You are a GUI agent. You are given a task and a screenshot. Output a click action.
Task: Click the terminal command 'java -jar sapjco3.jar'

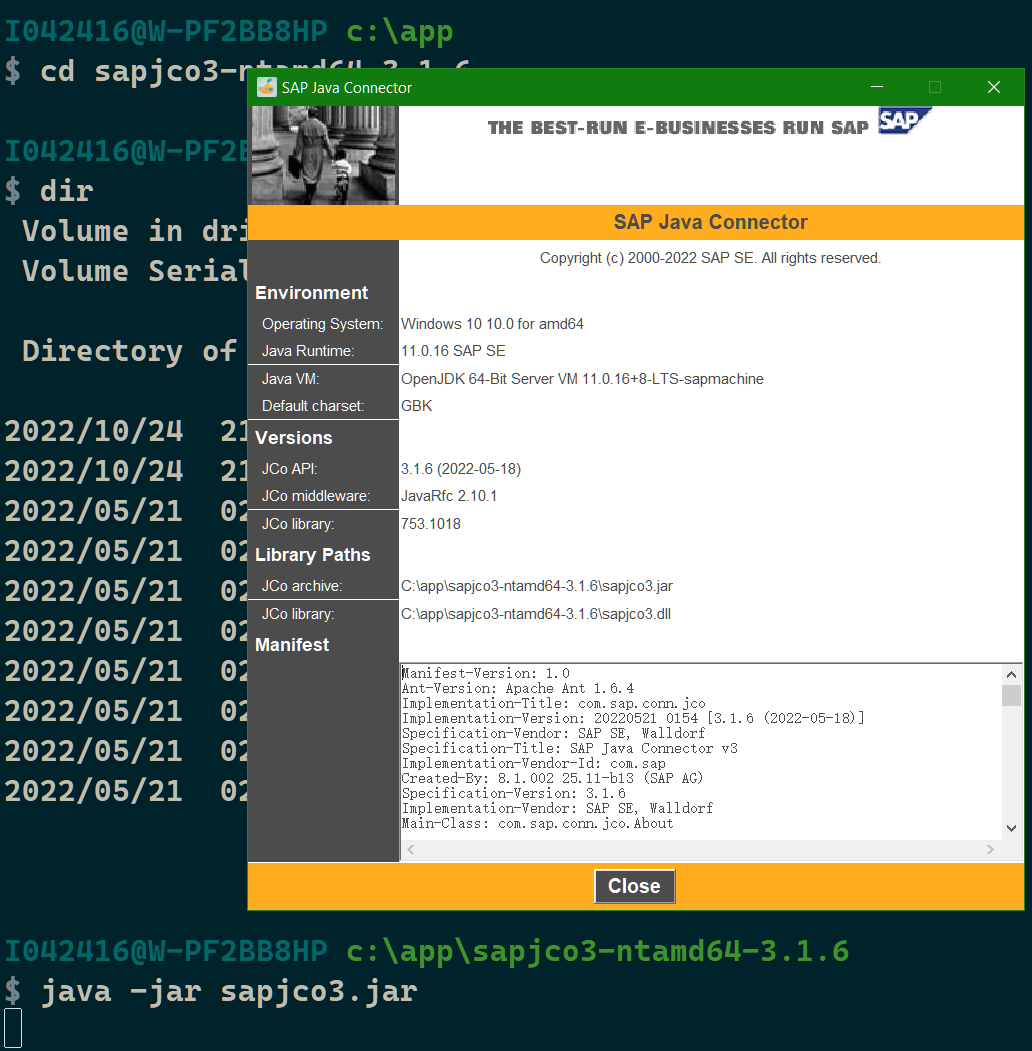229,991
